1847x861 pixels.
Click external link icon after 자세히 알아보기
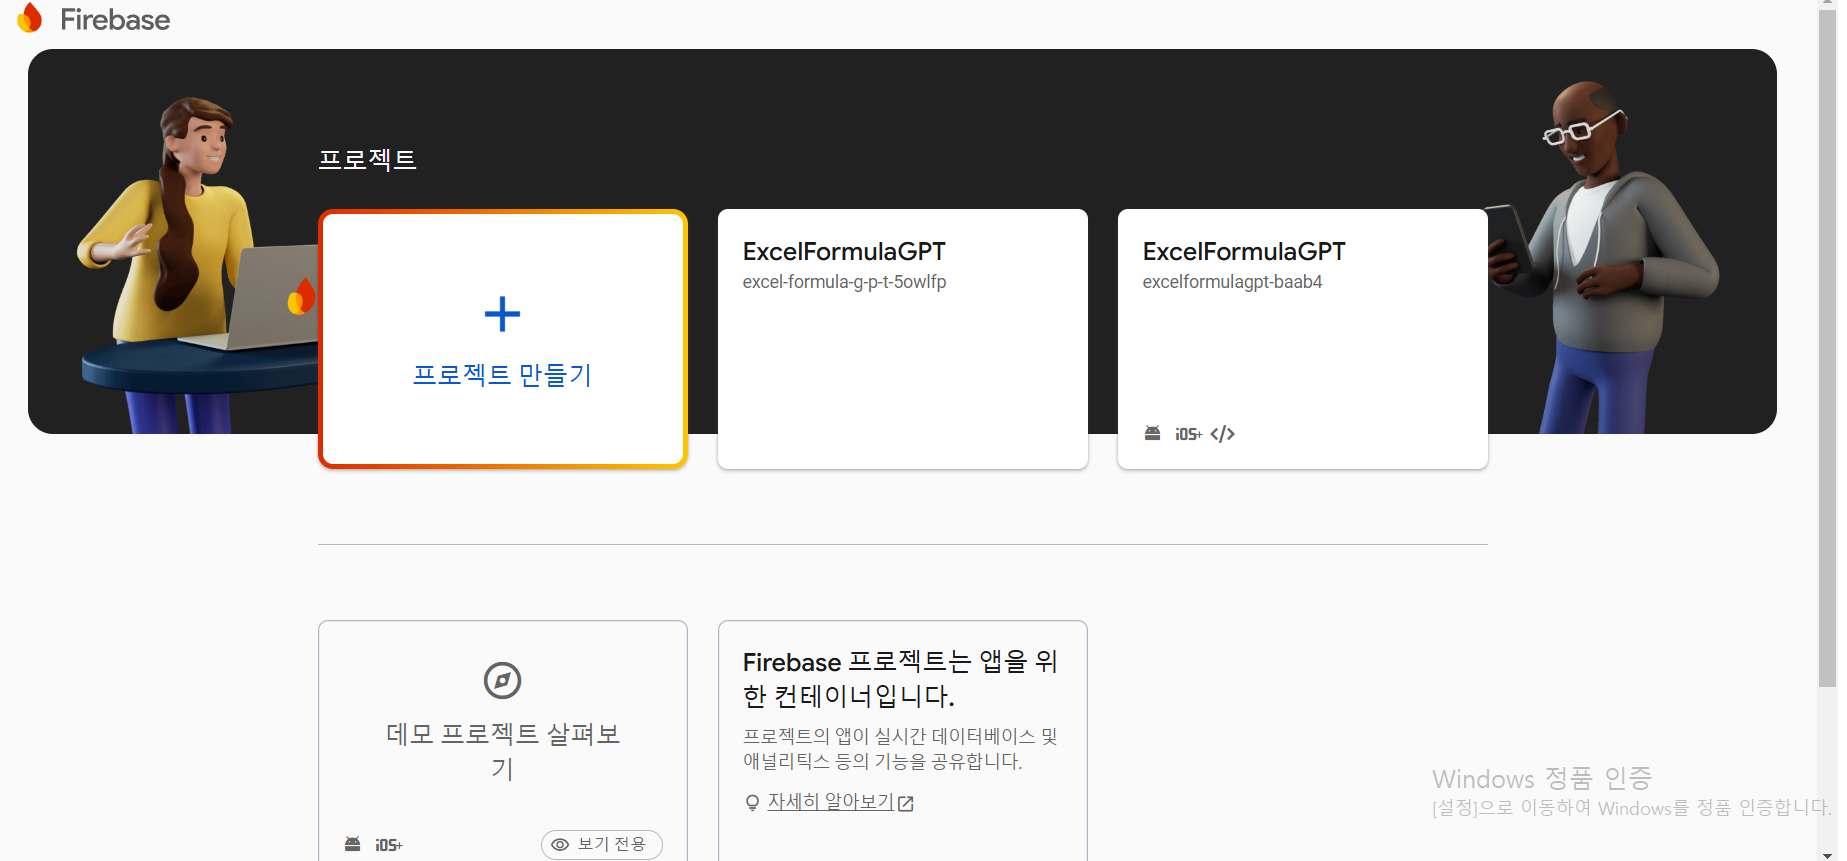click(906, 803)
